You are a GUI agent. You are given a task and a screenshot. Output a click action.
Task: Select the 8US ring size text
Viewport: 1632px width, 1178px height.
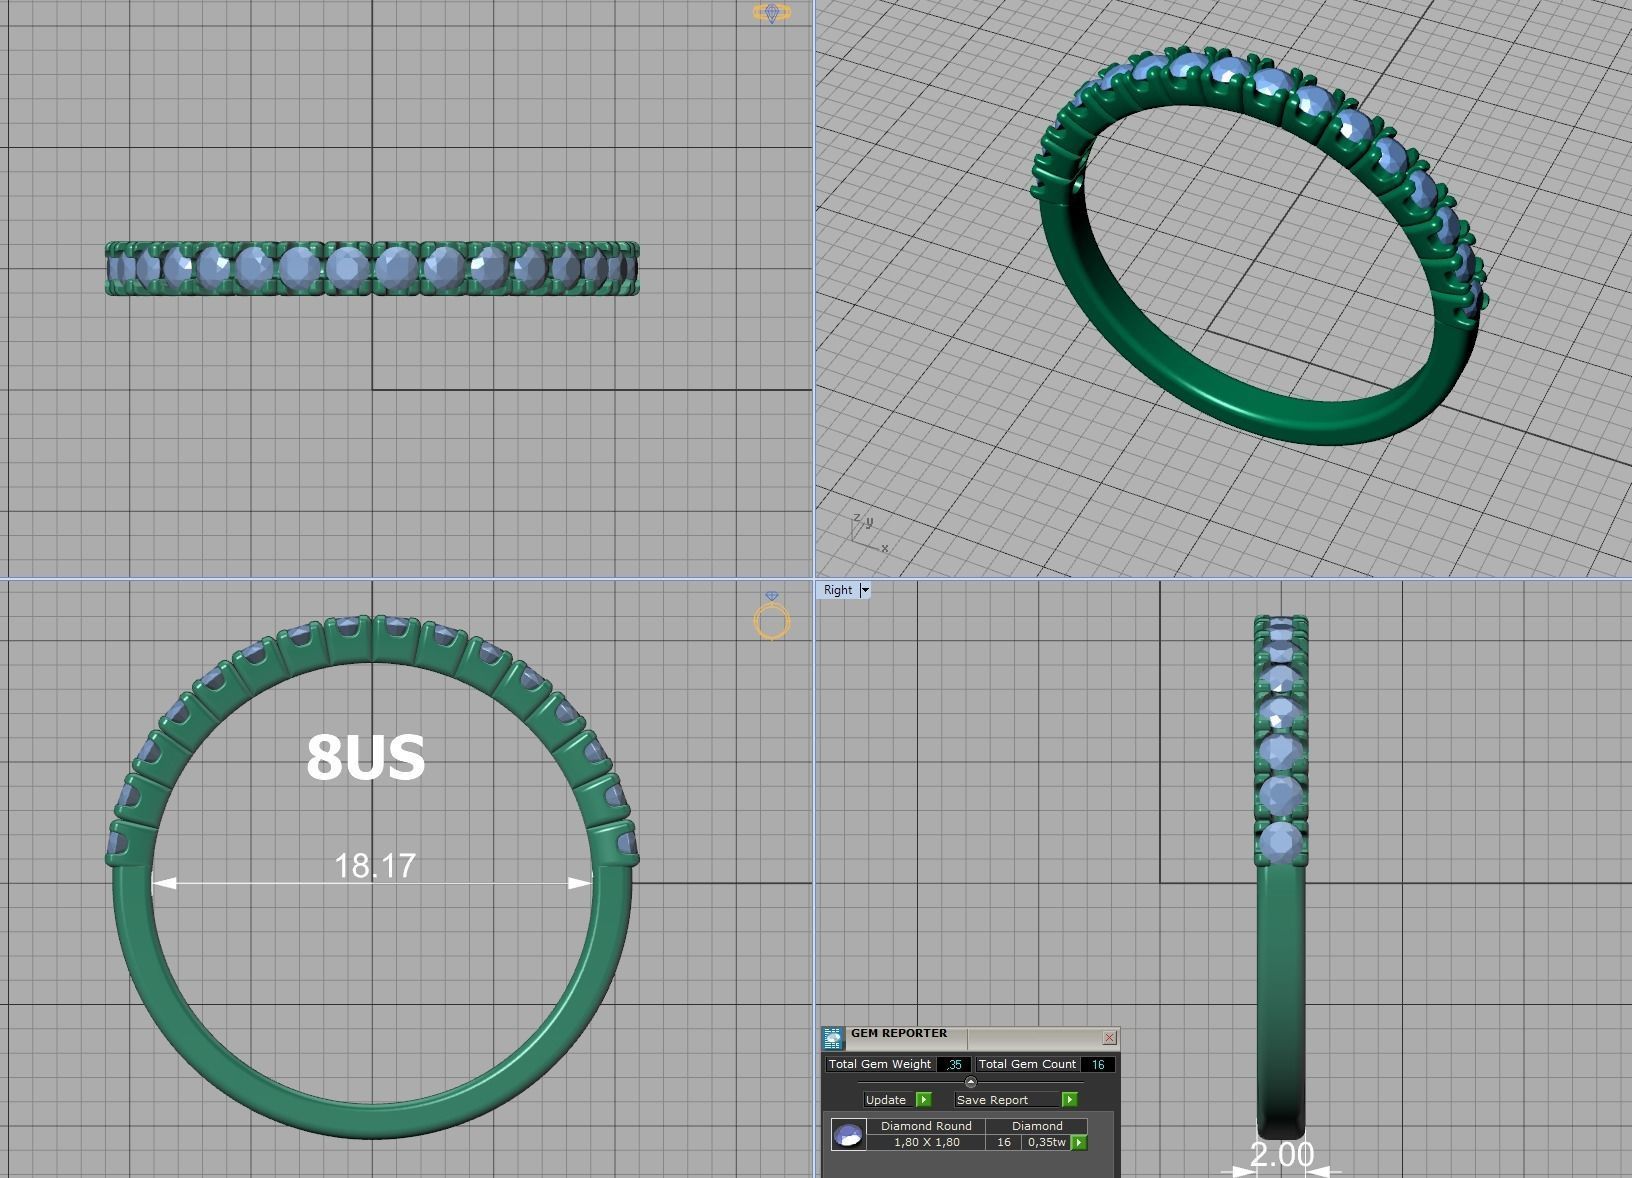click(366, 757)
